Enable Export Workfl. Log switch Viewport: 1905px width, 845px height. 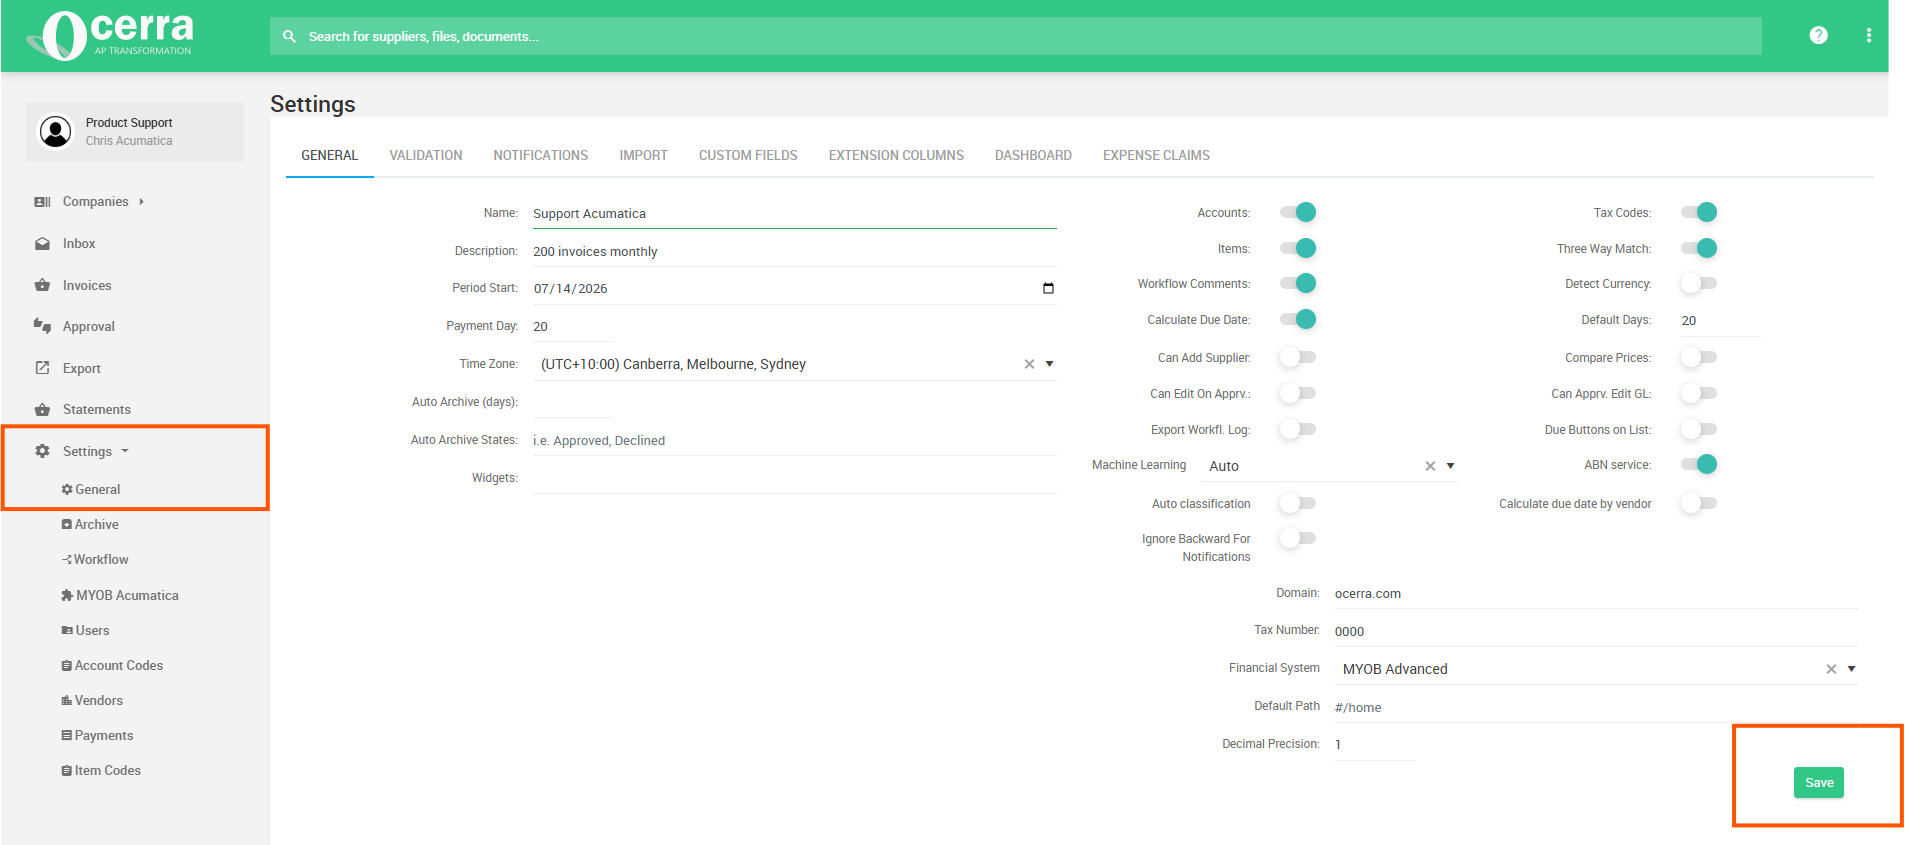1298,429
